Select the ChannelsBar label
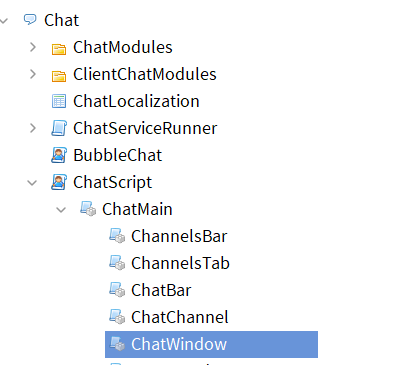Image resolution: width=393 pixels, height=365 pixels. coord(179,236)
